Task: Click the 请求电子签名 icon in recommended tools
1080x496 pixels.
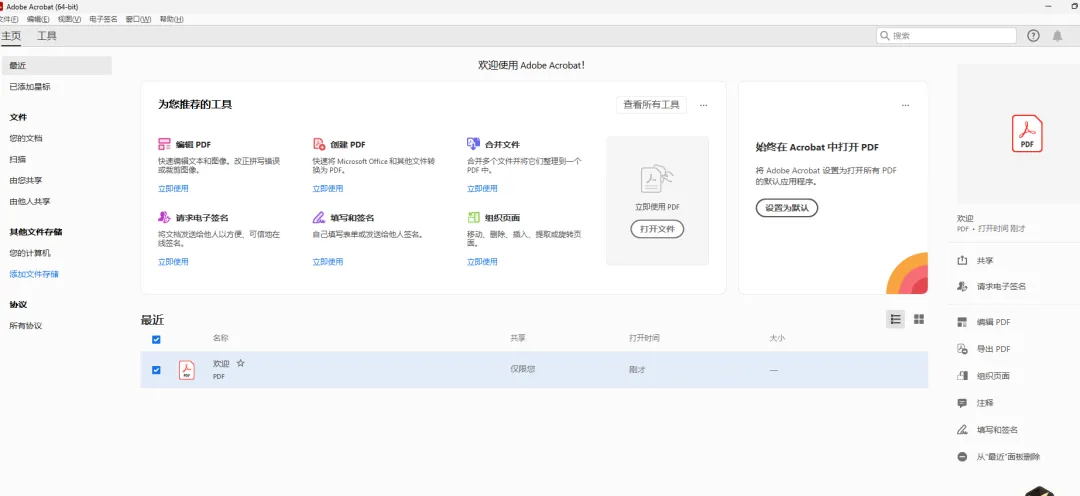Action: 164,217
